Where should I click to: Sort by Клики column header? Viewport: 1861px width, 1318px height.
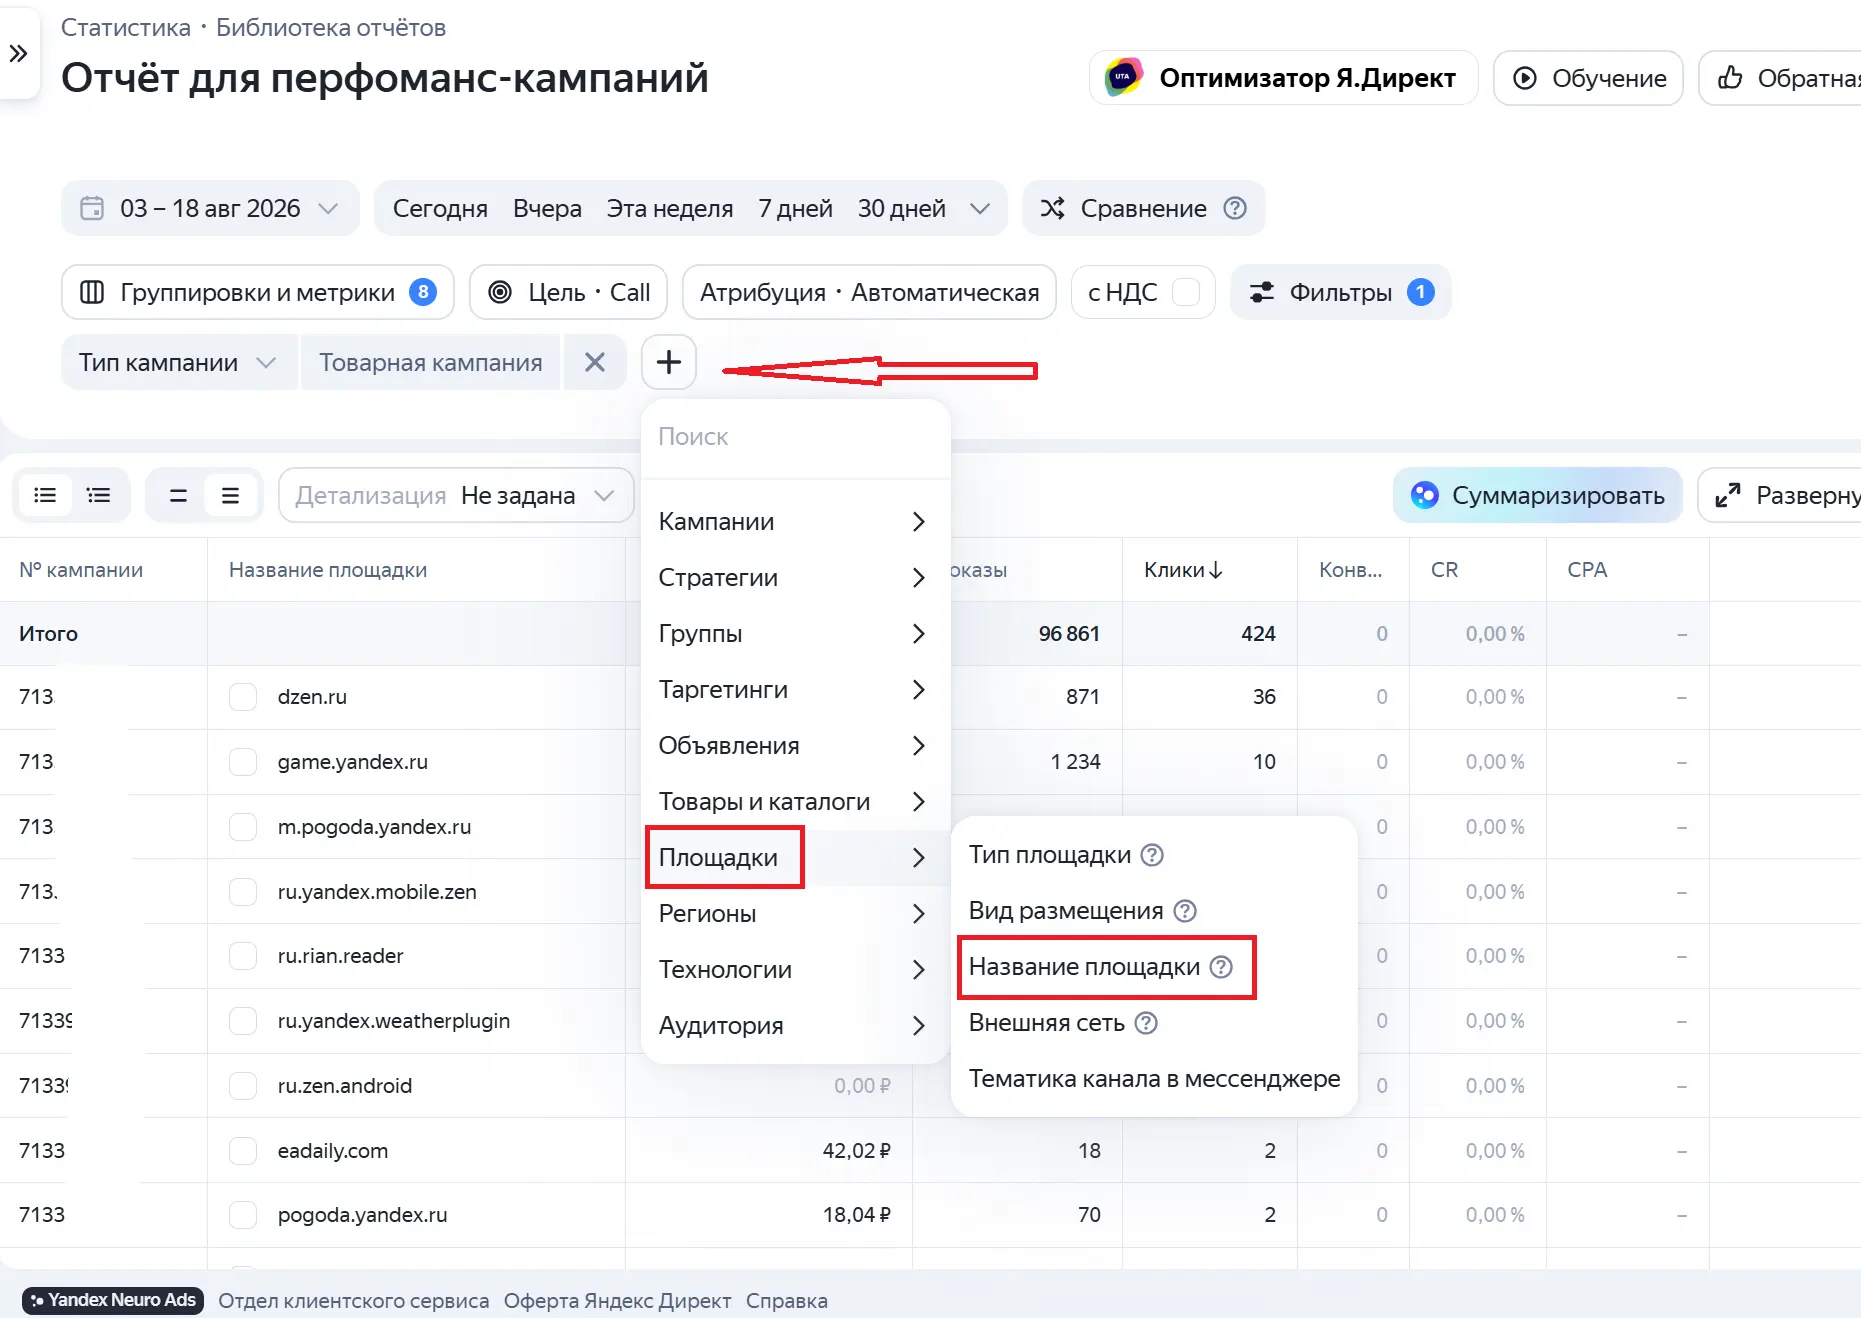(x=1183, y=570)
